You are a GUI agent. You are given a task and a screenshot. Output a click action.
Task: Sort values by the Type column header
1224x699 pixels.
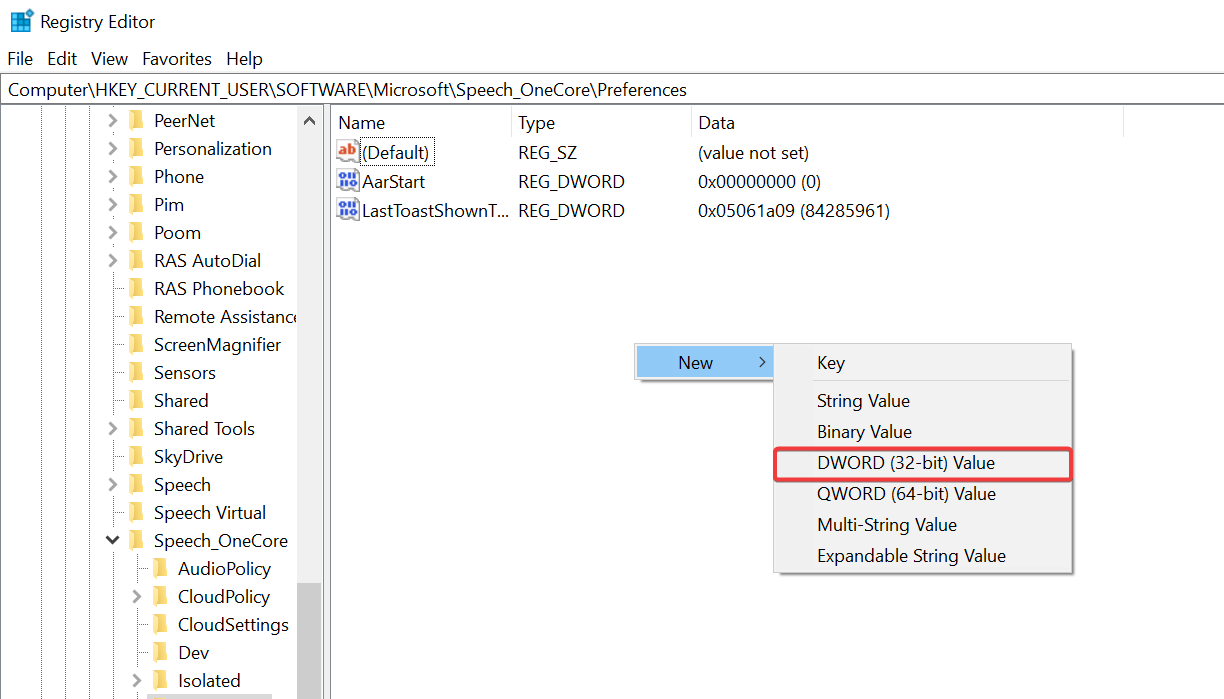(x=536, y=123)
